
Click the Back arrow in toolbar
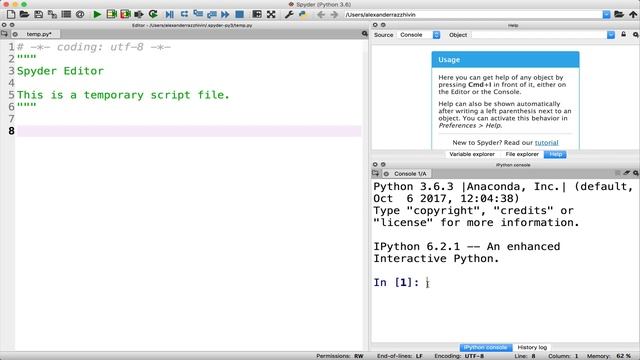tap(321, 15)
